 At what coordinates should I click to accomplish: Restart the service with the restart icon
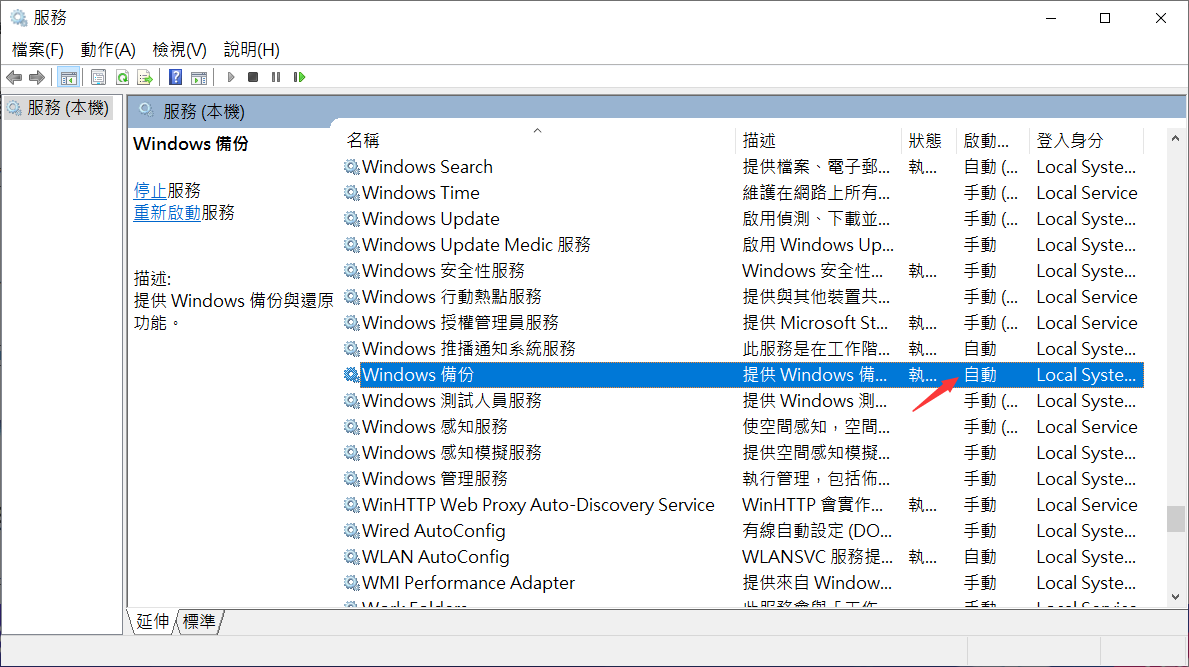[x=300, y=77]
